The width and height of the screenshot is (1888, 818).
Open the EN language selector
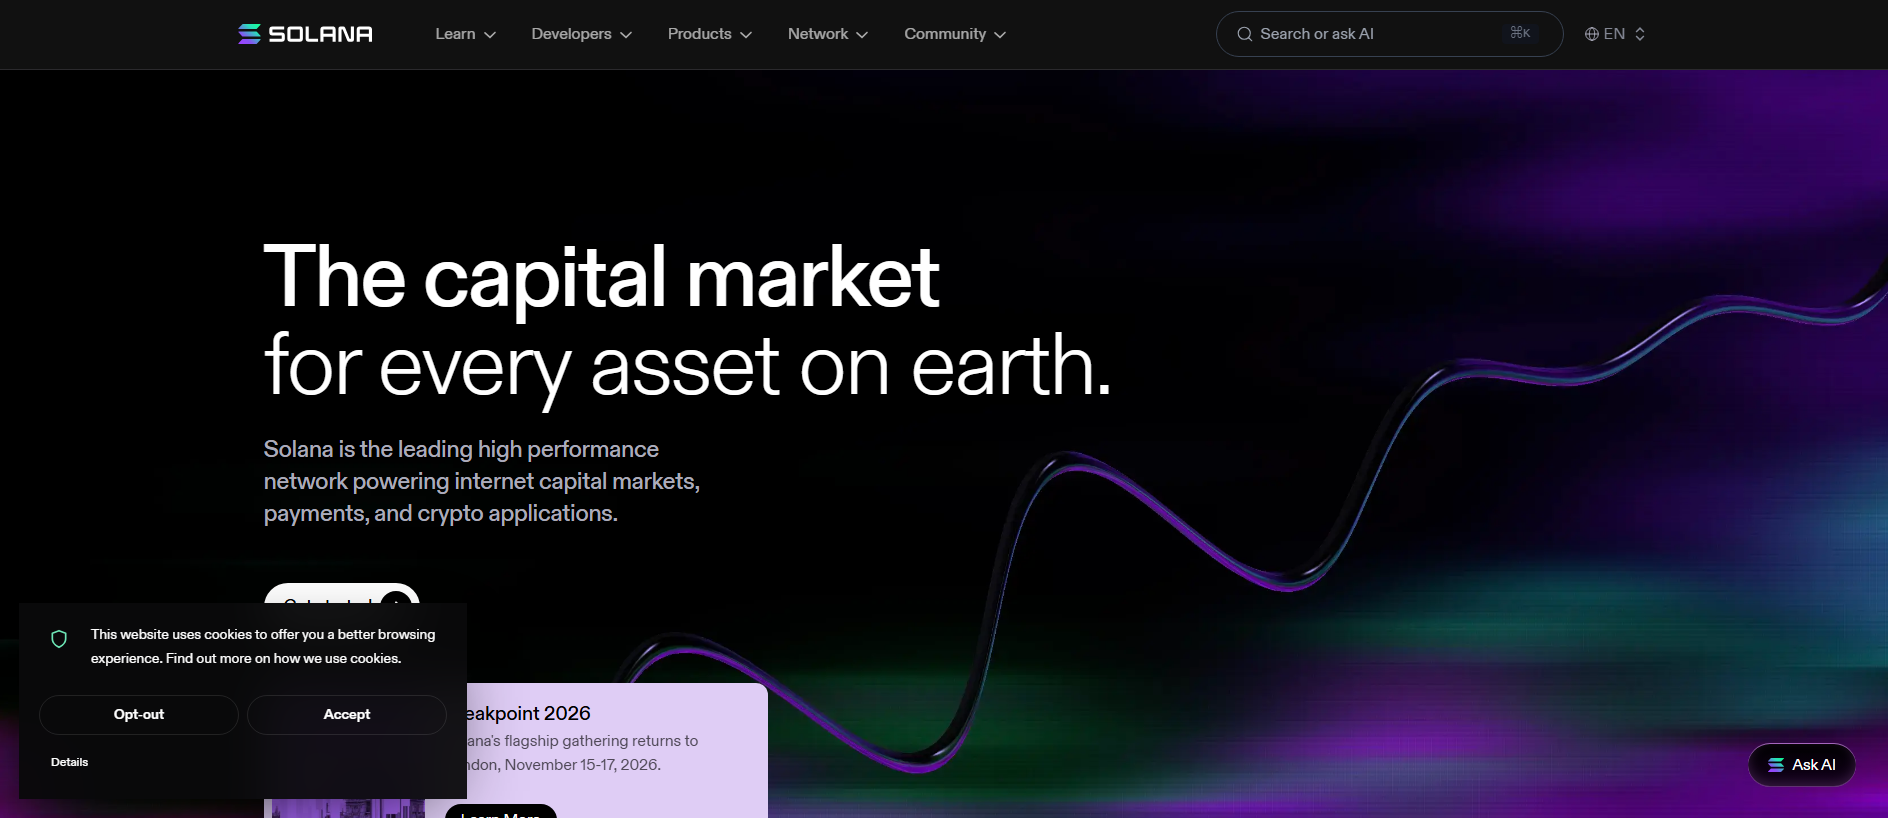point(1615,34)
